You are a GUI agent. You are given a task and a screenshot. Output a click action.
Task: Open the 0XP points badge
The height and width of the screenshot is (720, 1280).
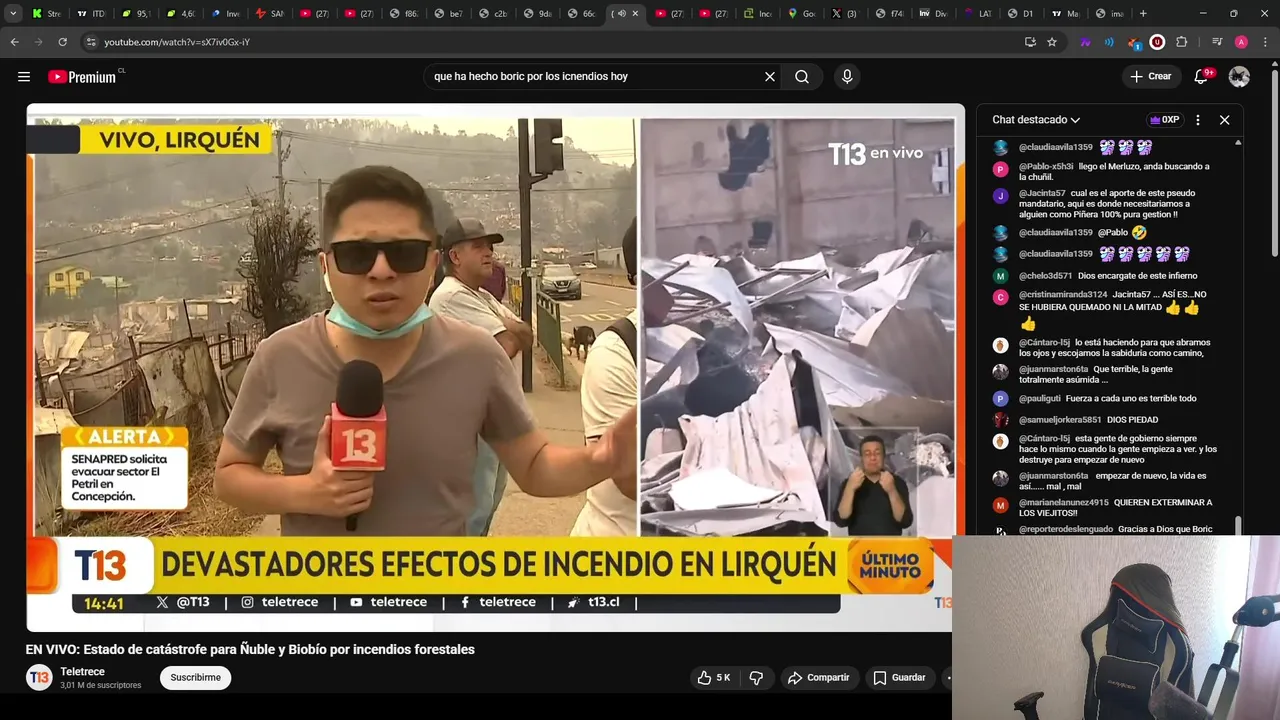click(1164, 120)
